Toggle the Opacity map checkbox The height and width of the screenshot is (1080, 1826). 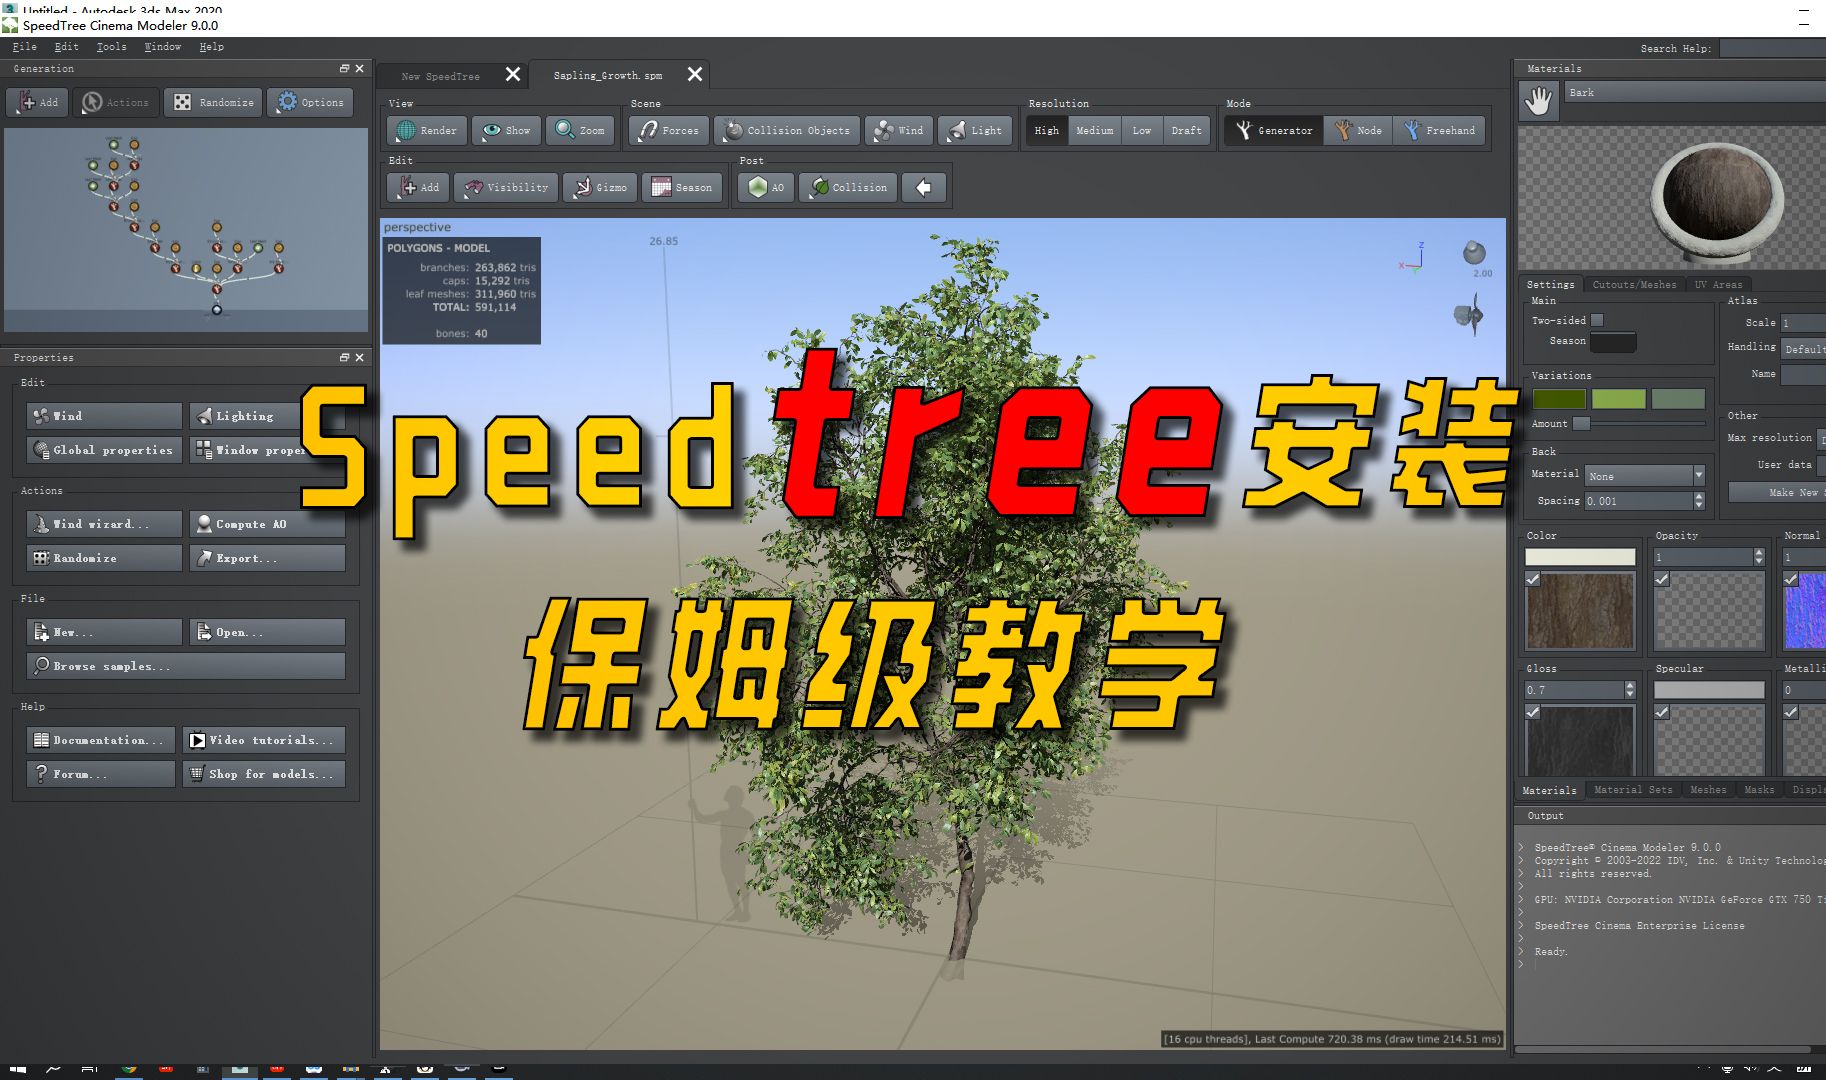click(1662, 579)
